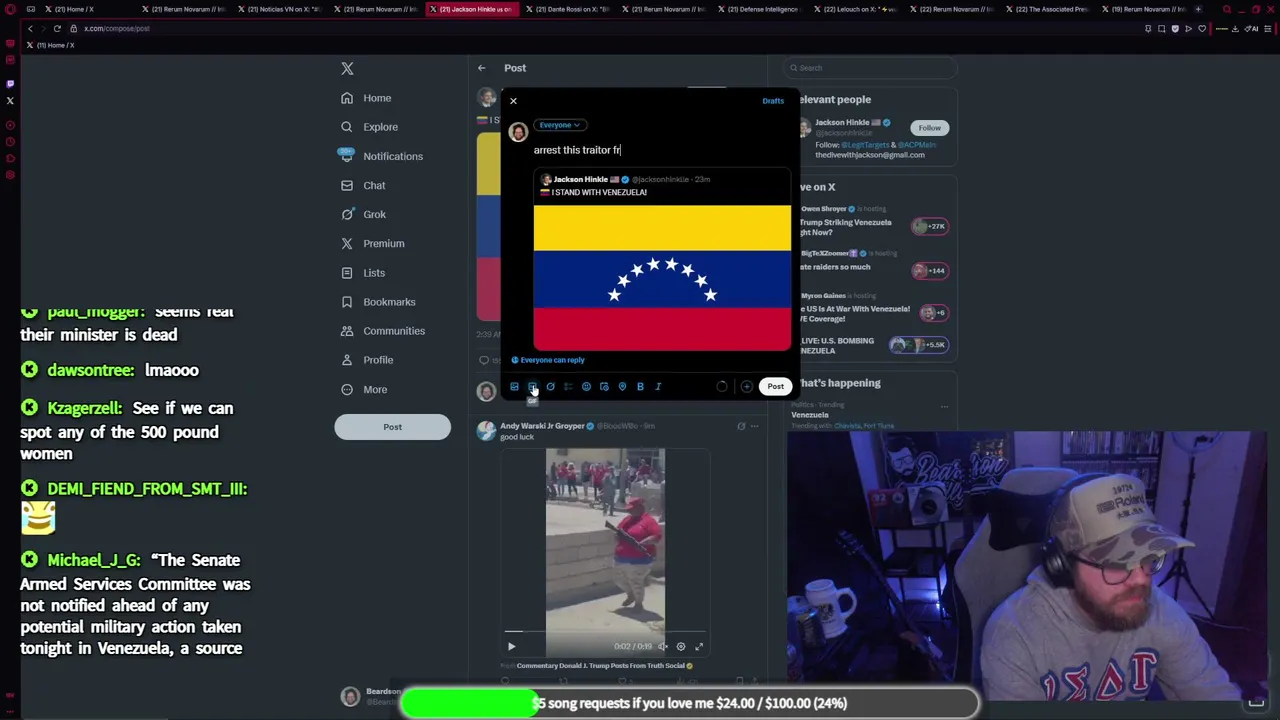Open Everyone can reply settings

[x=548, y=360]
